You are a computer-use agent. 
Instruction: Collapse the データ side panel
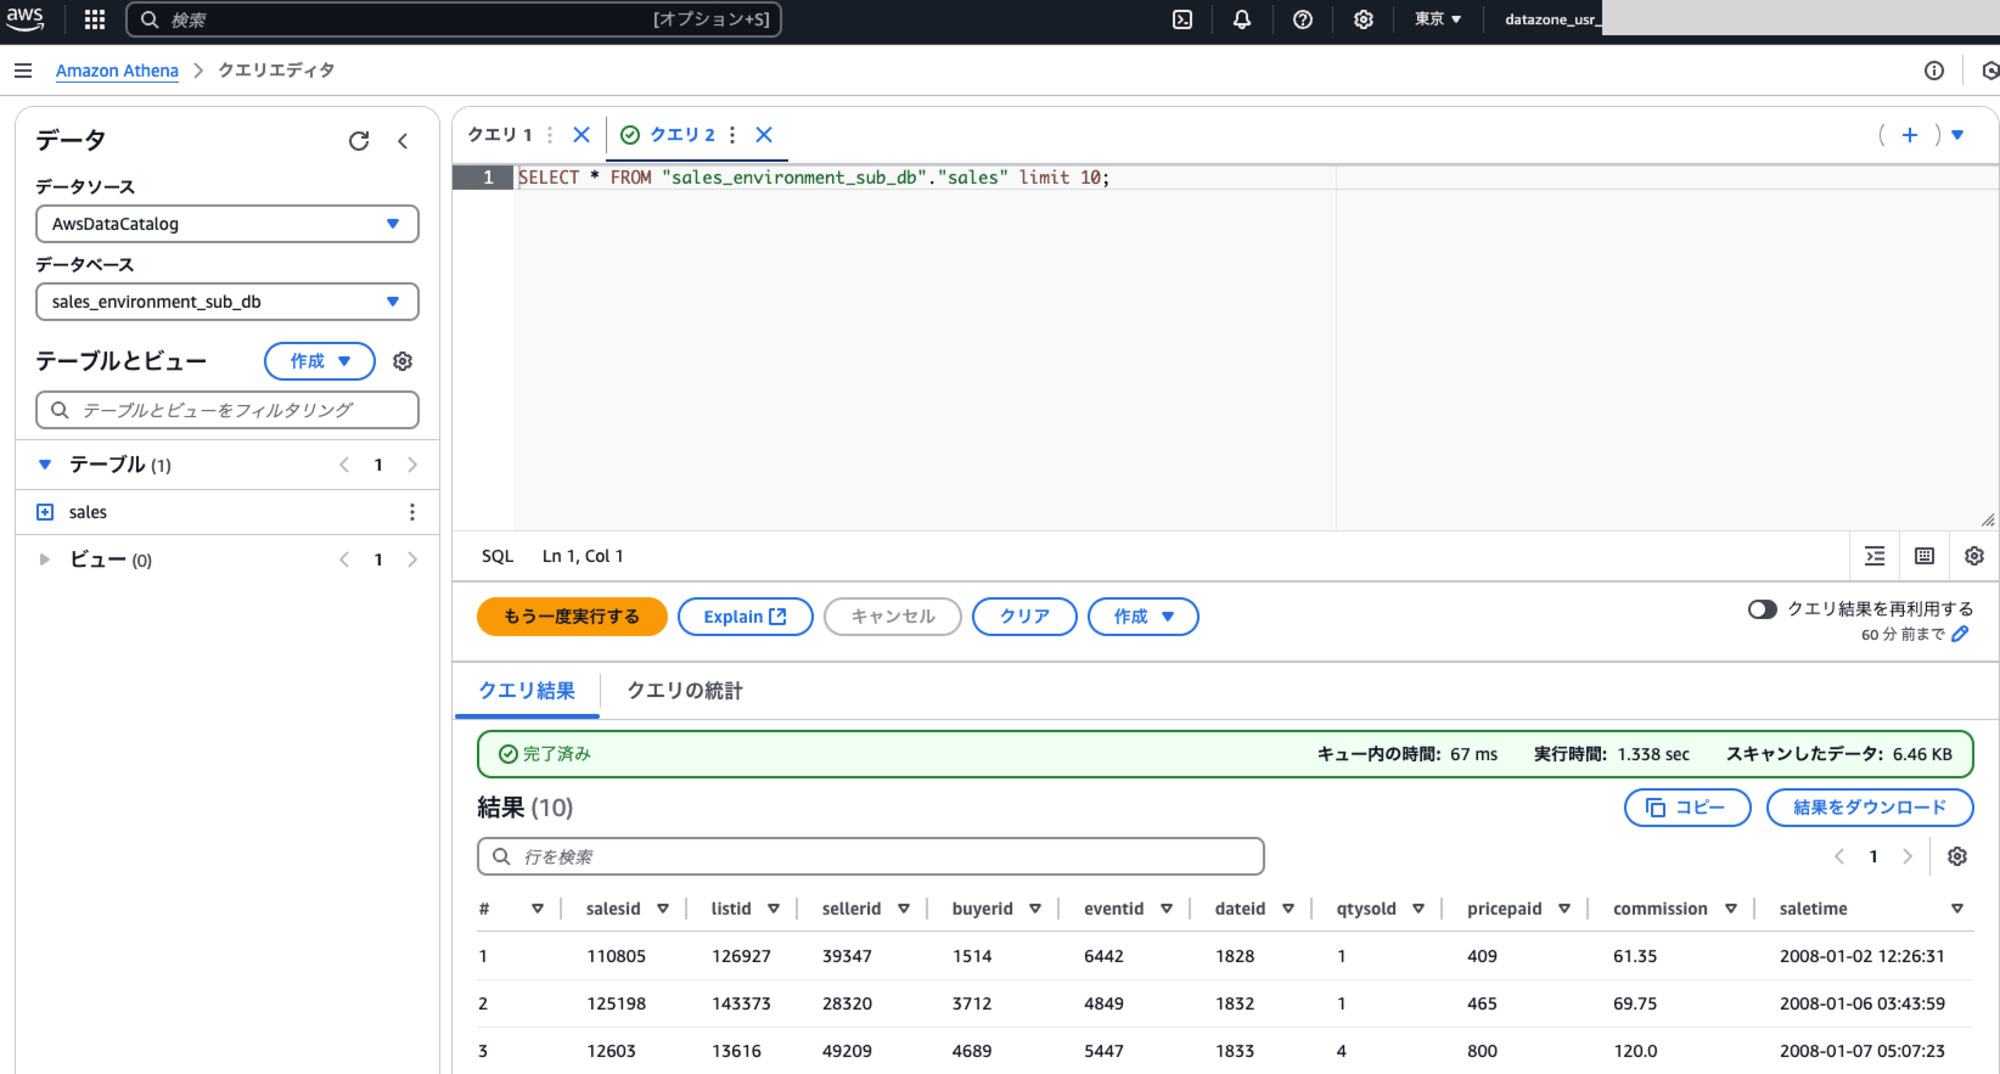[x=403, y=141]
